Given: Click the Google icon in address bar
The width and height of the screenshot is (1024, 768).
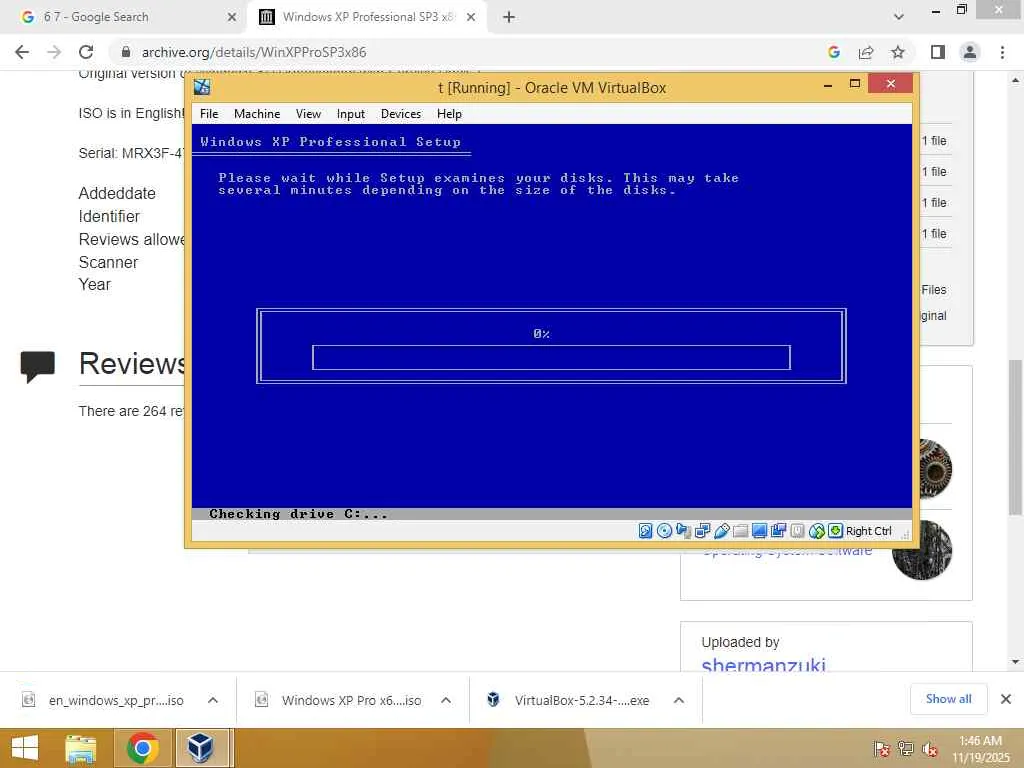Looking at the screenshot, I should click(834, 52).
